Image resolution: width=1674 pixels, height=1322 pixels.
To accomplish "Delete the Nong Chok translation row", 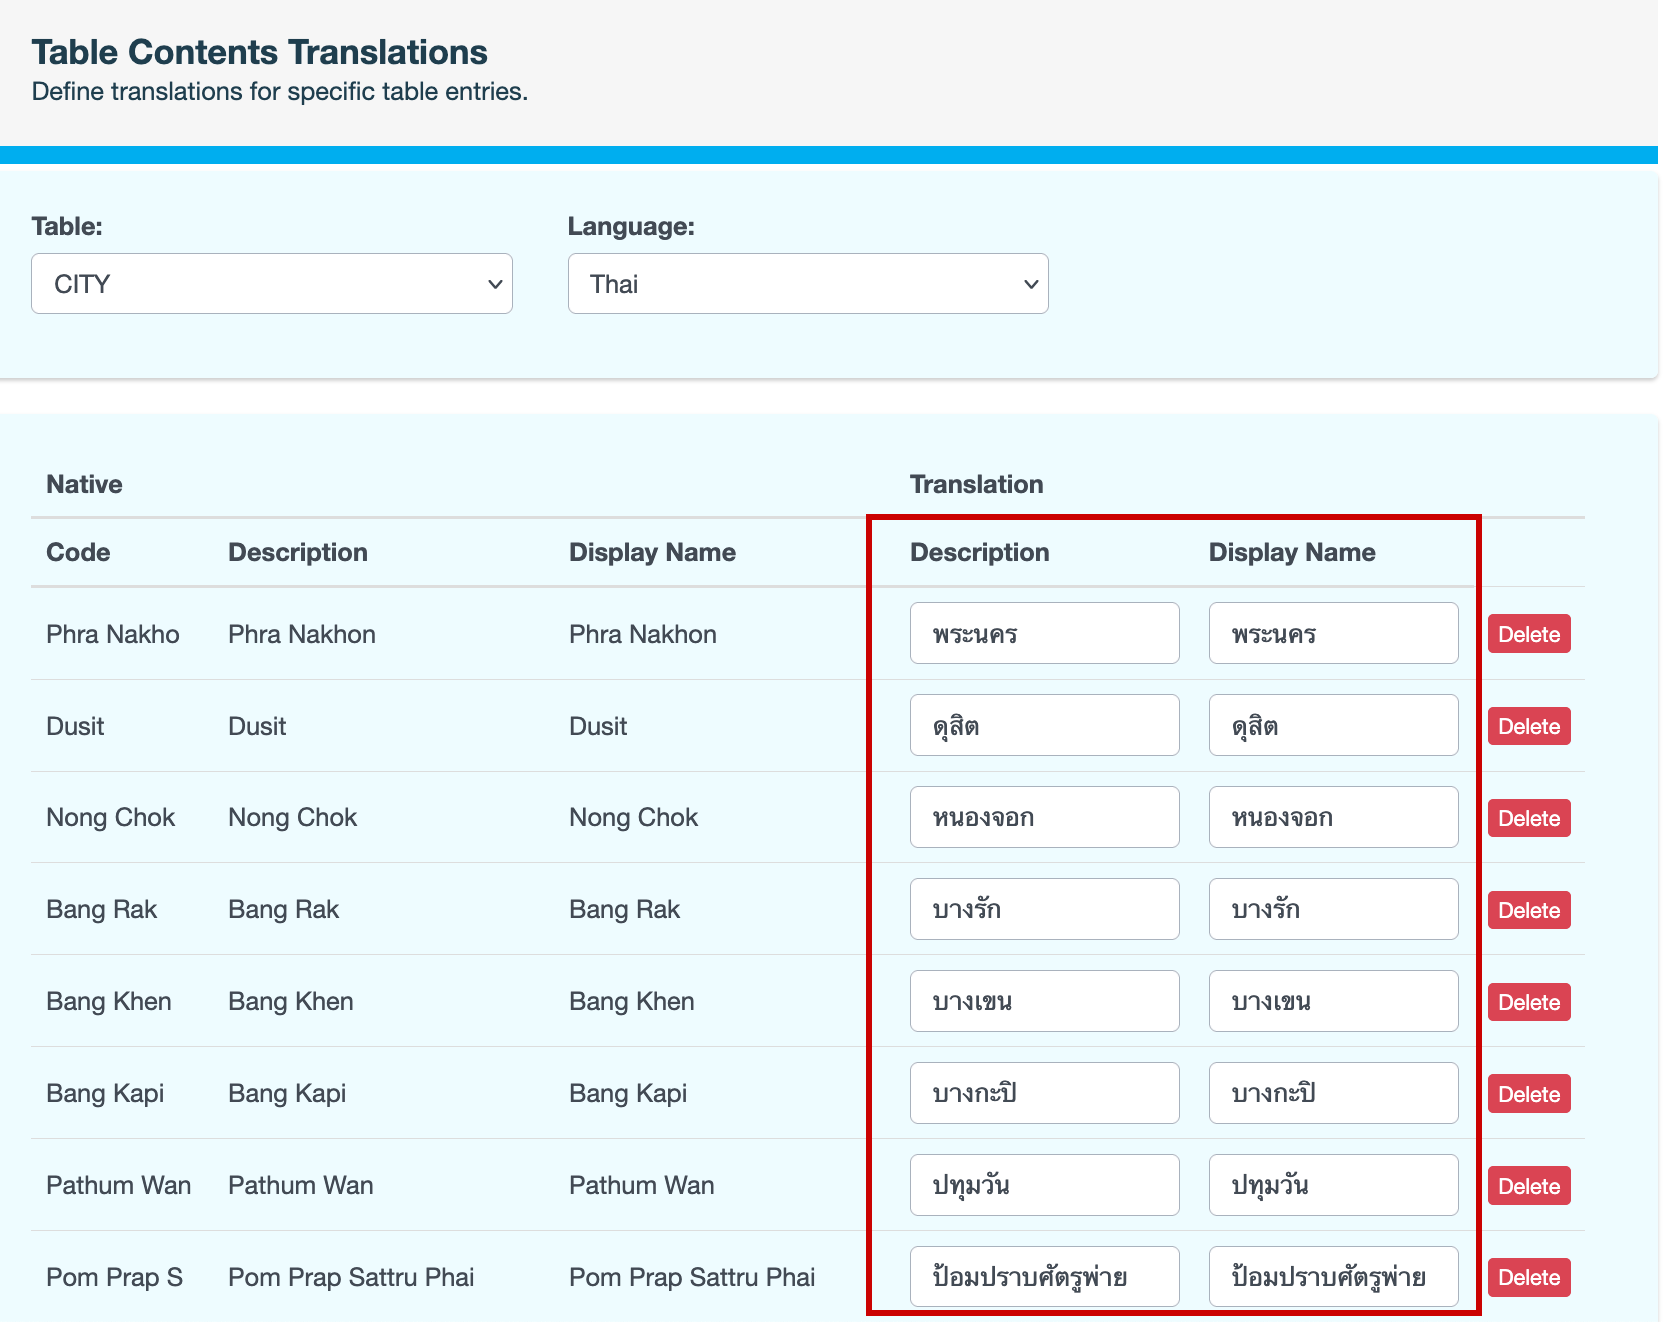I will pos(1528,818).
